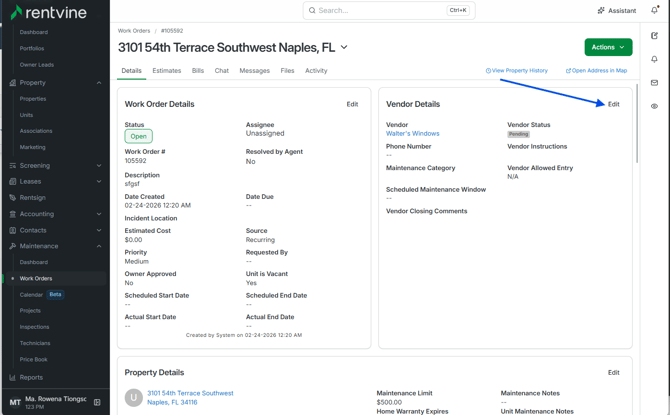The image size is (670, 415).
Task: Click the Maintenance wrench icon
Action: click(12, 246)
